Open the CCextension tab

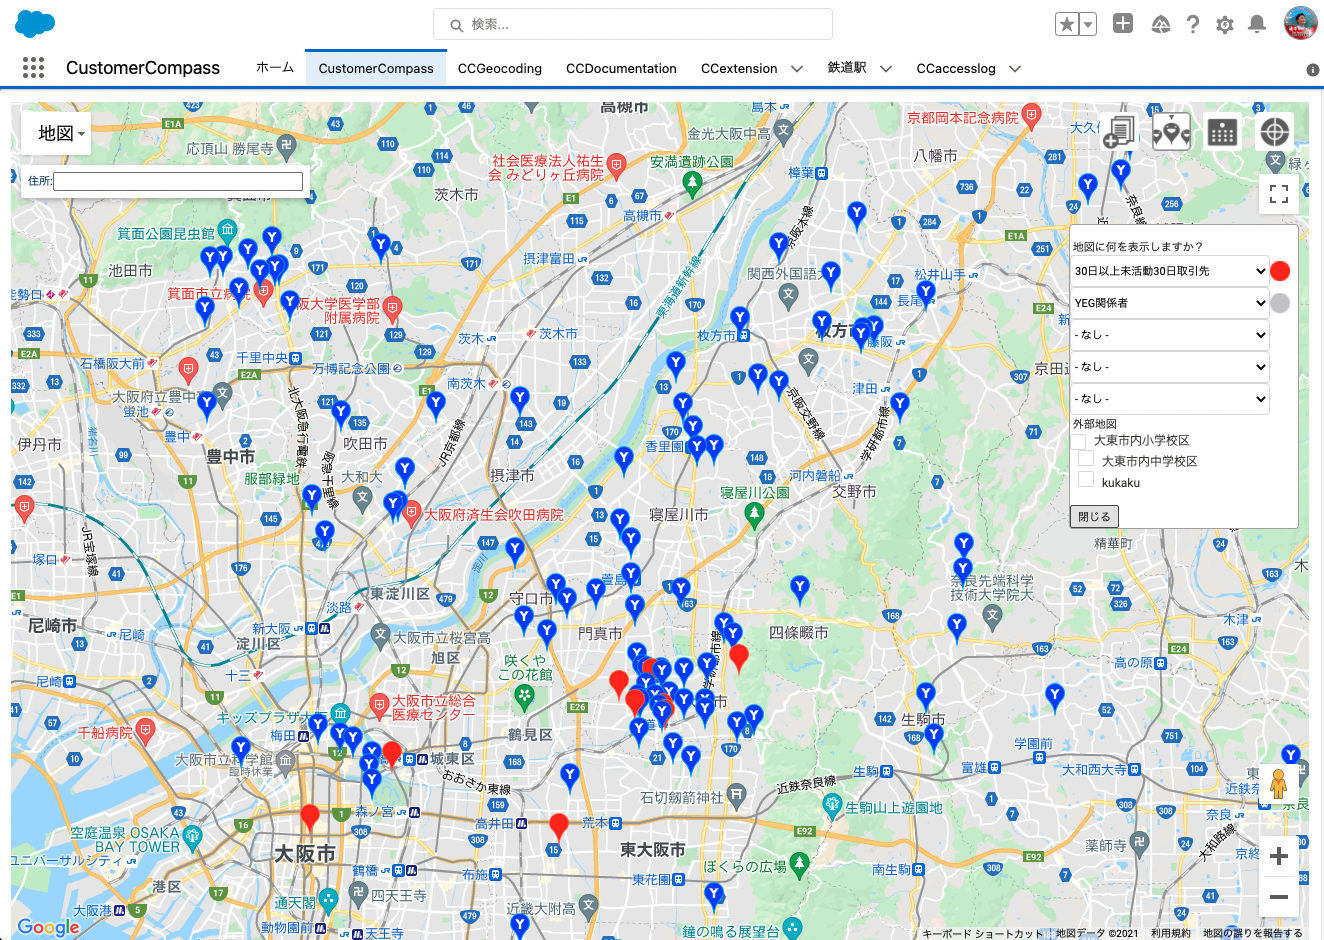(x=739, y=68)
